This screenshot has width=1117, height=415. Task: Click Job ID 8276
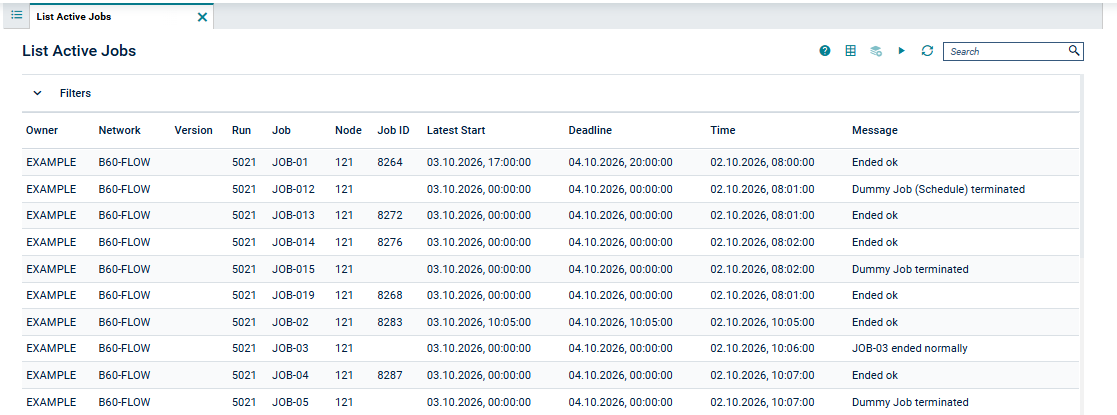[x=390, y=242]
